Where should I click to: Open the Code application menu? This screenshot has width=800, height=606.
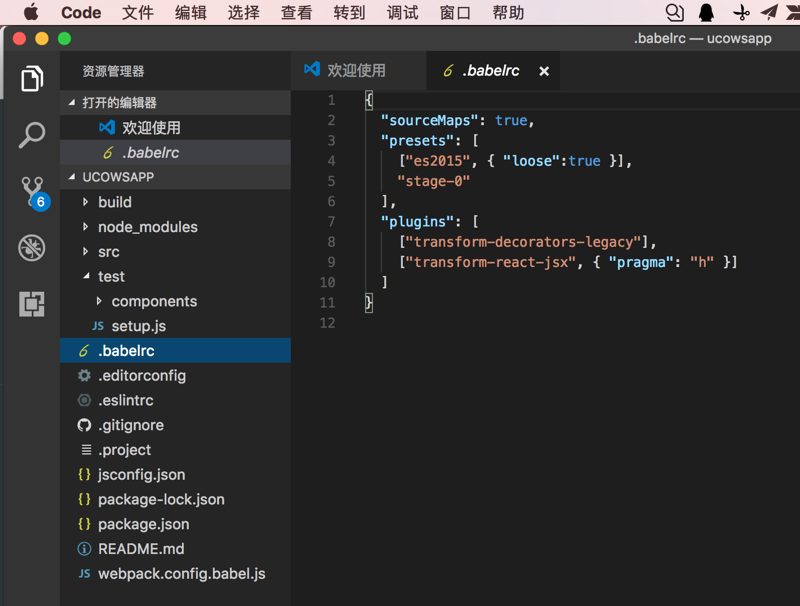pyautogui.click(x=81, y=12)
